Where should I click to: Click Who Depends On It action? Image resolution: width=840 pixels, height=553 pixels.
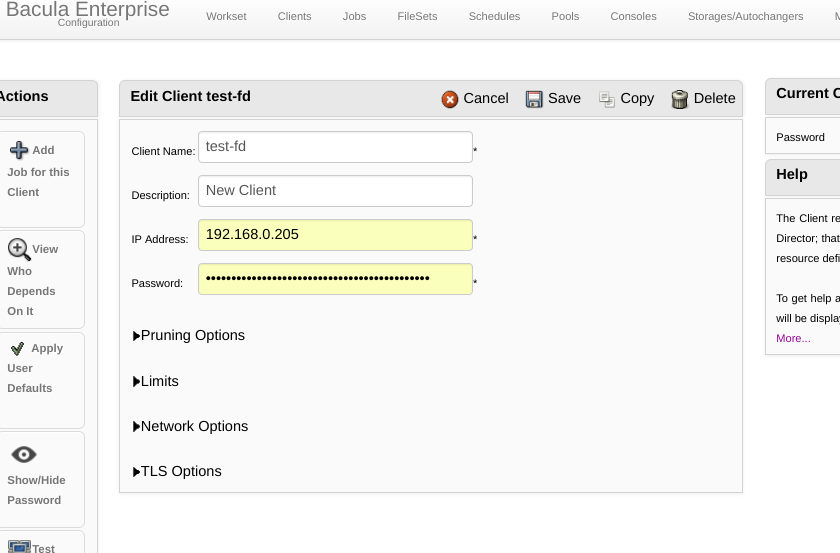(31, 291)
